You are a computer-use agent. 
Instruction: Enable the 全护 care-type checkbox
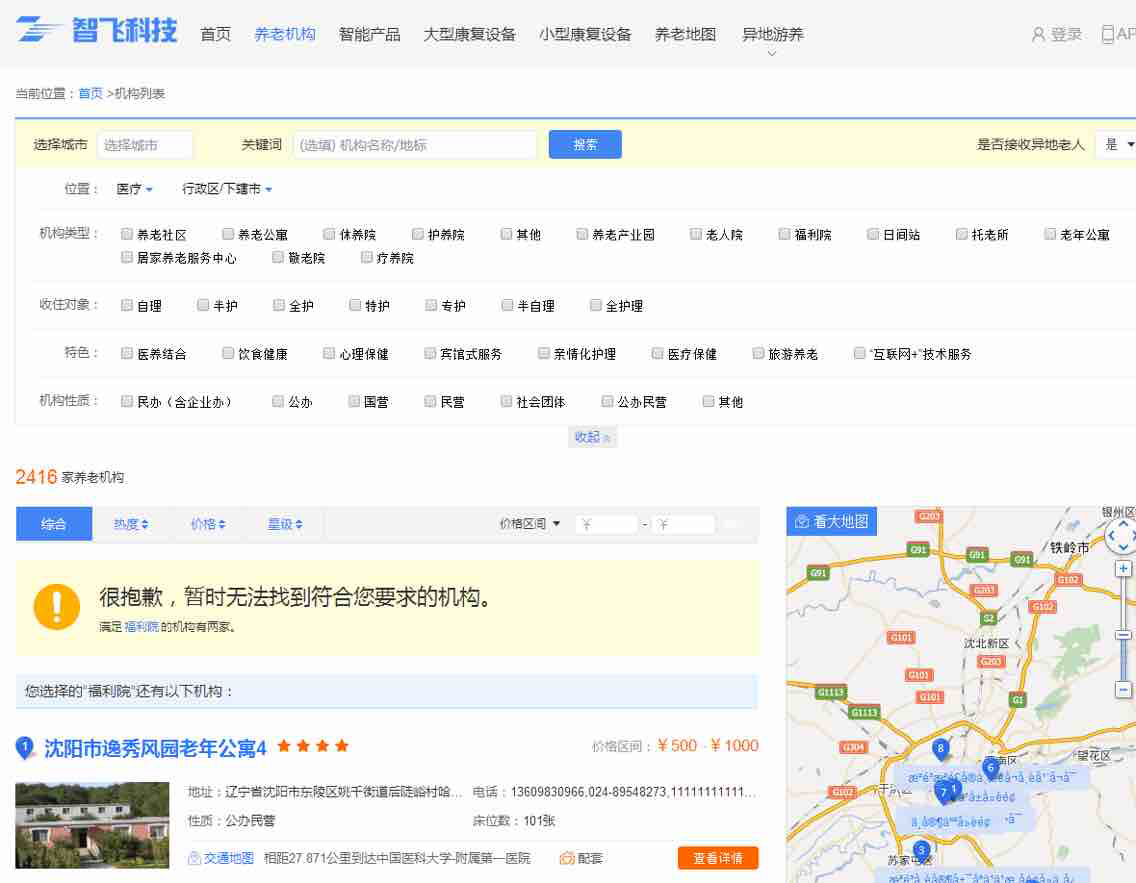[279, 305]
